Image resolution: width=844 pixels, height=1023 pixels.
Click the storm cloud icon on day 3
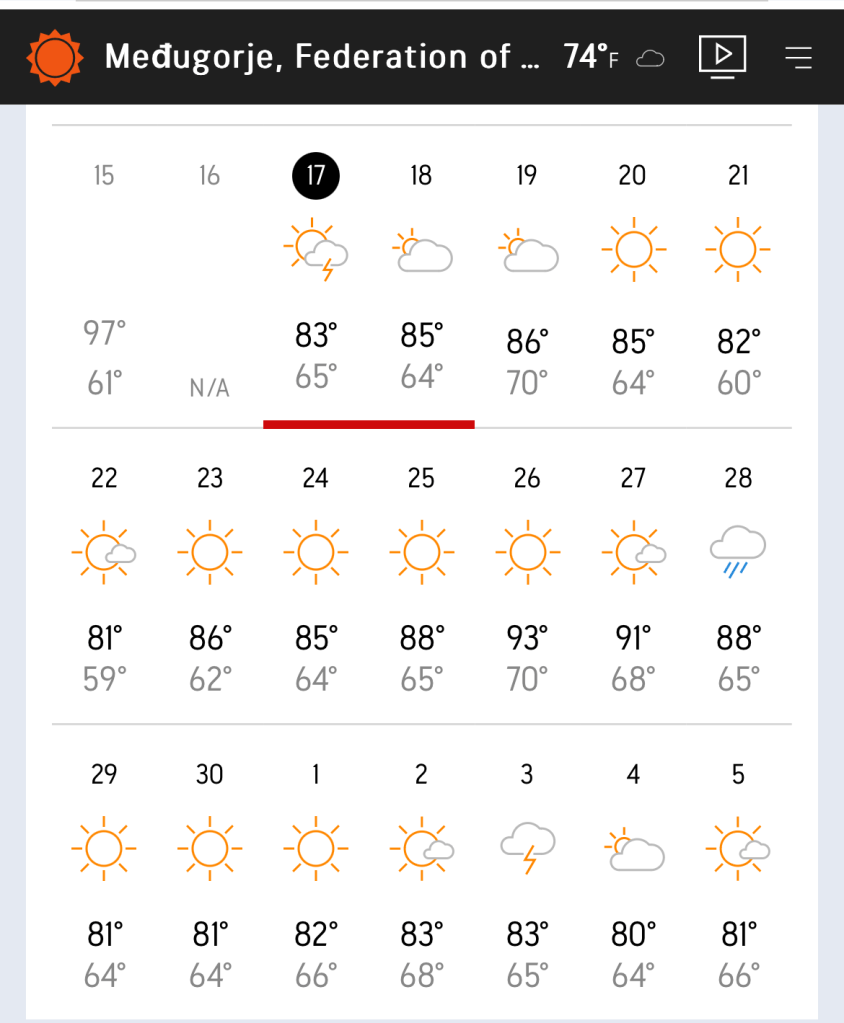tap(527, 847)
